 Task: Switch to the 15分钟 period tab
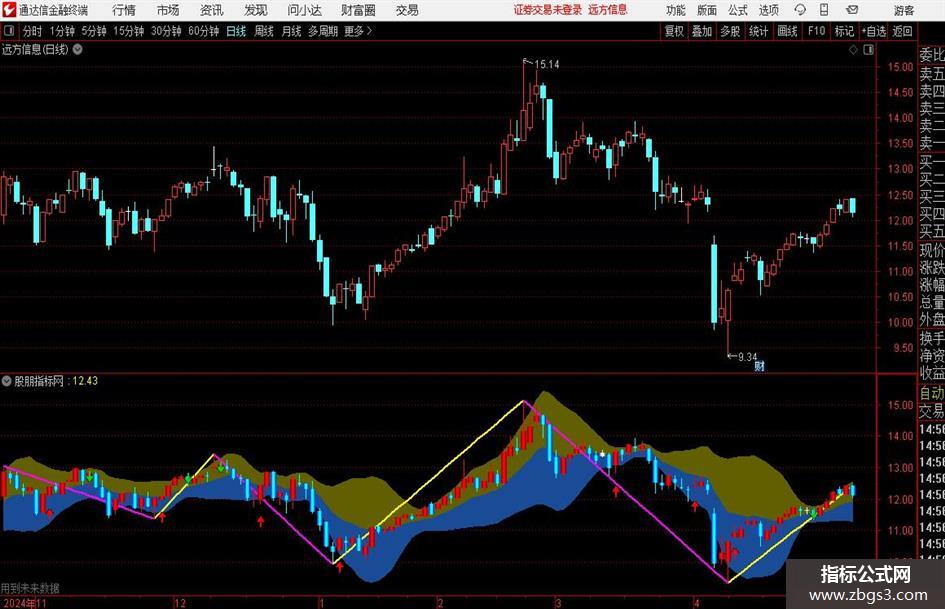click(x=129, y=31)
